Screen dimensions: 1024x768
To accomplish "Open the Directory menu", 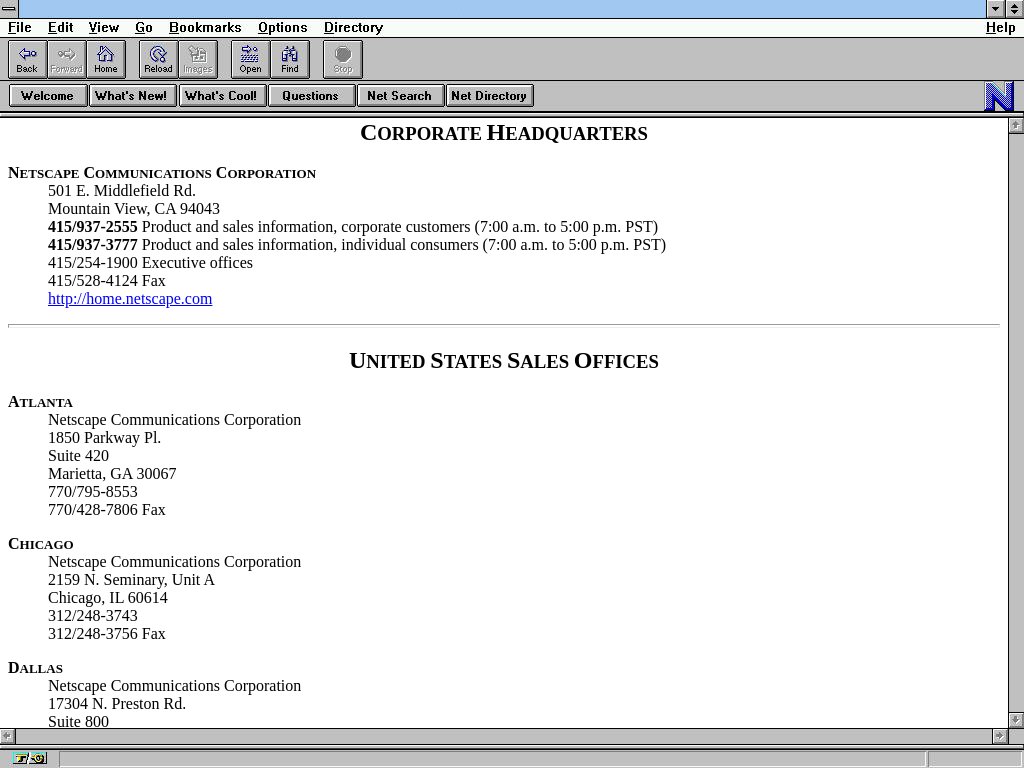I will [353, 27].
